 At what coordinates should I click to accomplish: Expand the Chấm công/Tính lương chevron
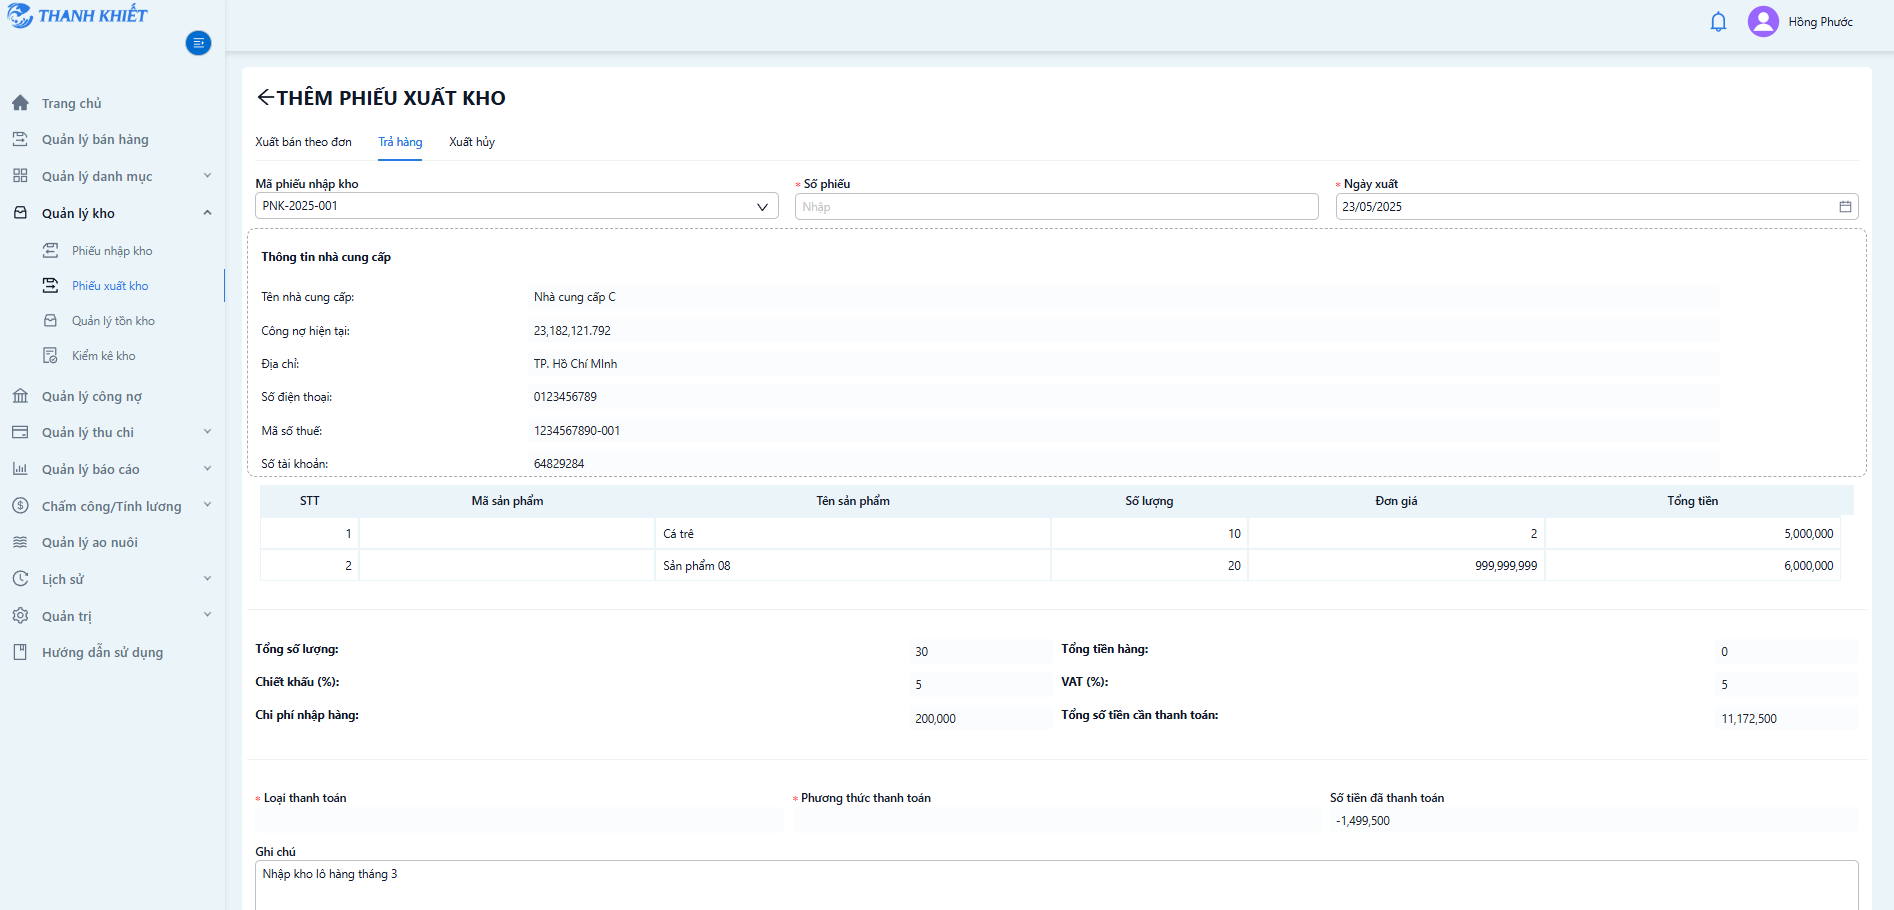click(207, 505)
